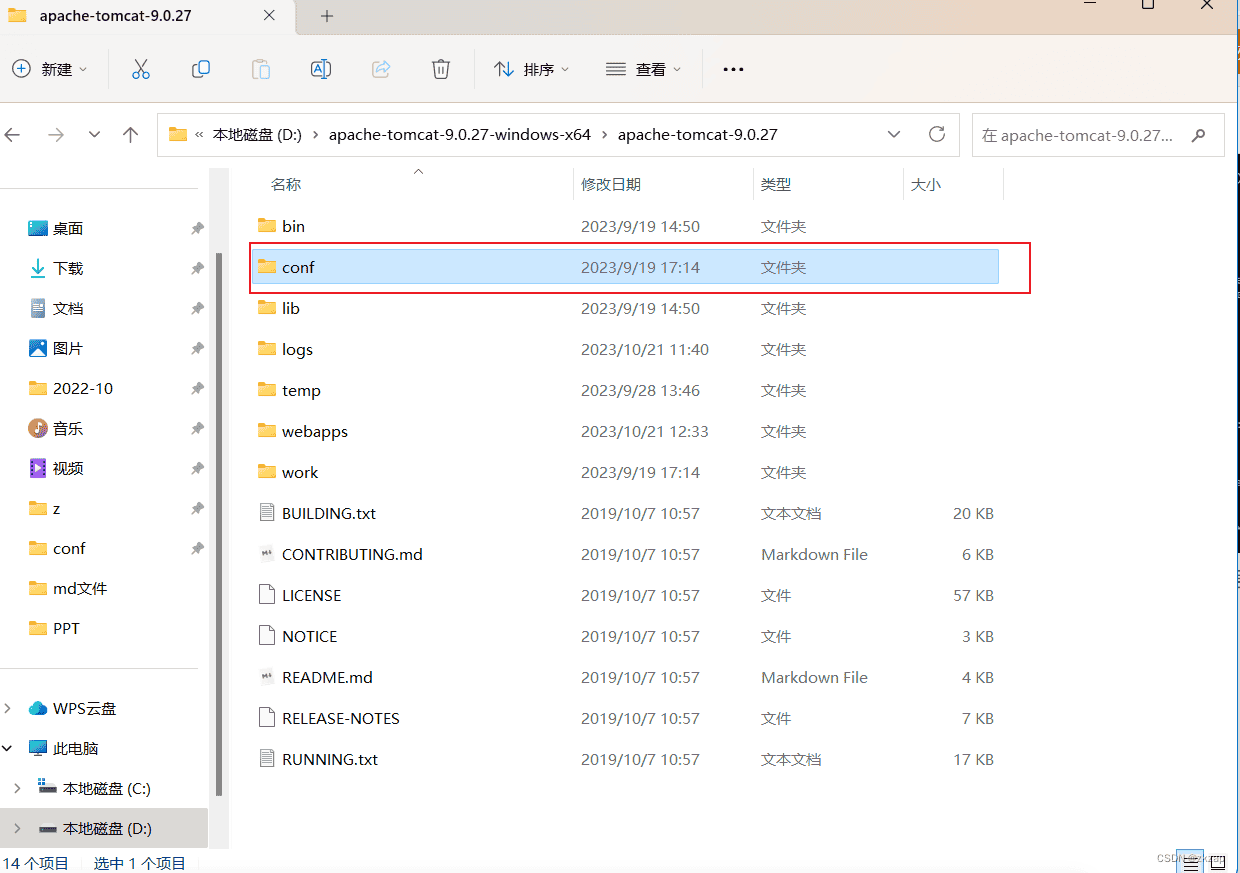This screenshot has height=873, width=1240.
Task: Sort by 修改日期 column header
Action: pyautogui.click(x=611, y=184)
